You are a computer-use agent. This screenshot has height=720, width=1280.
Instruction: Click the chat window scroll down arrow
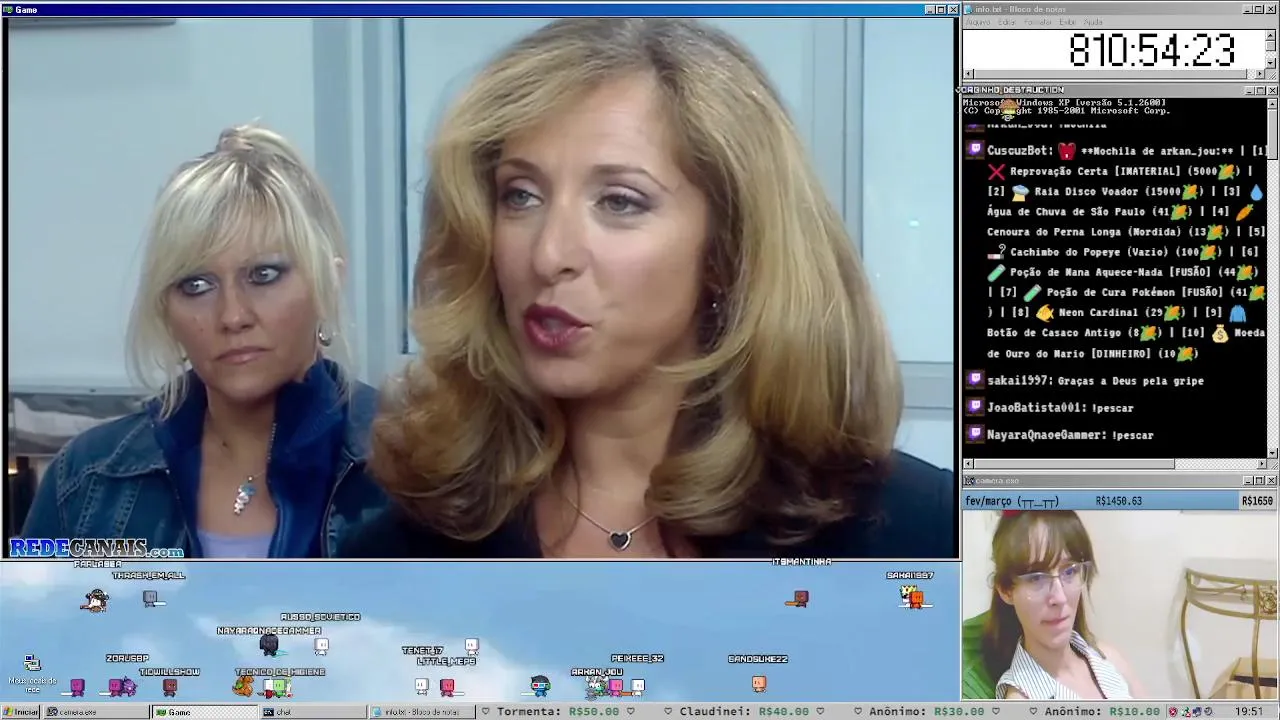pyautogui.click(x=1272, y=453)
